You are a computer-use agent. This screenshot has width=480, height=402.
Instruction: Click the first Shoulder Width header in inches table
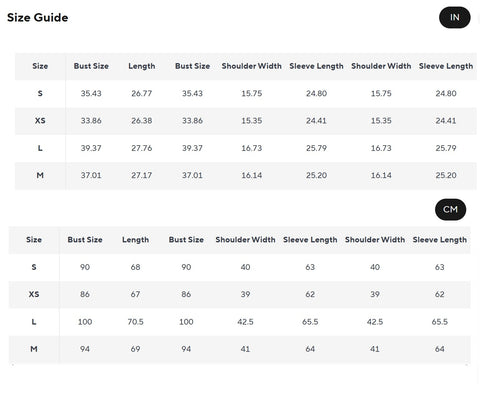click(x=252, y=66)
